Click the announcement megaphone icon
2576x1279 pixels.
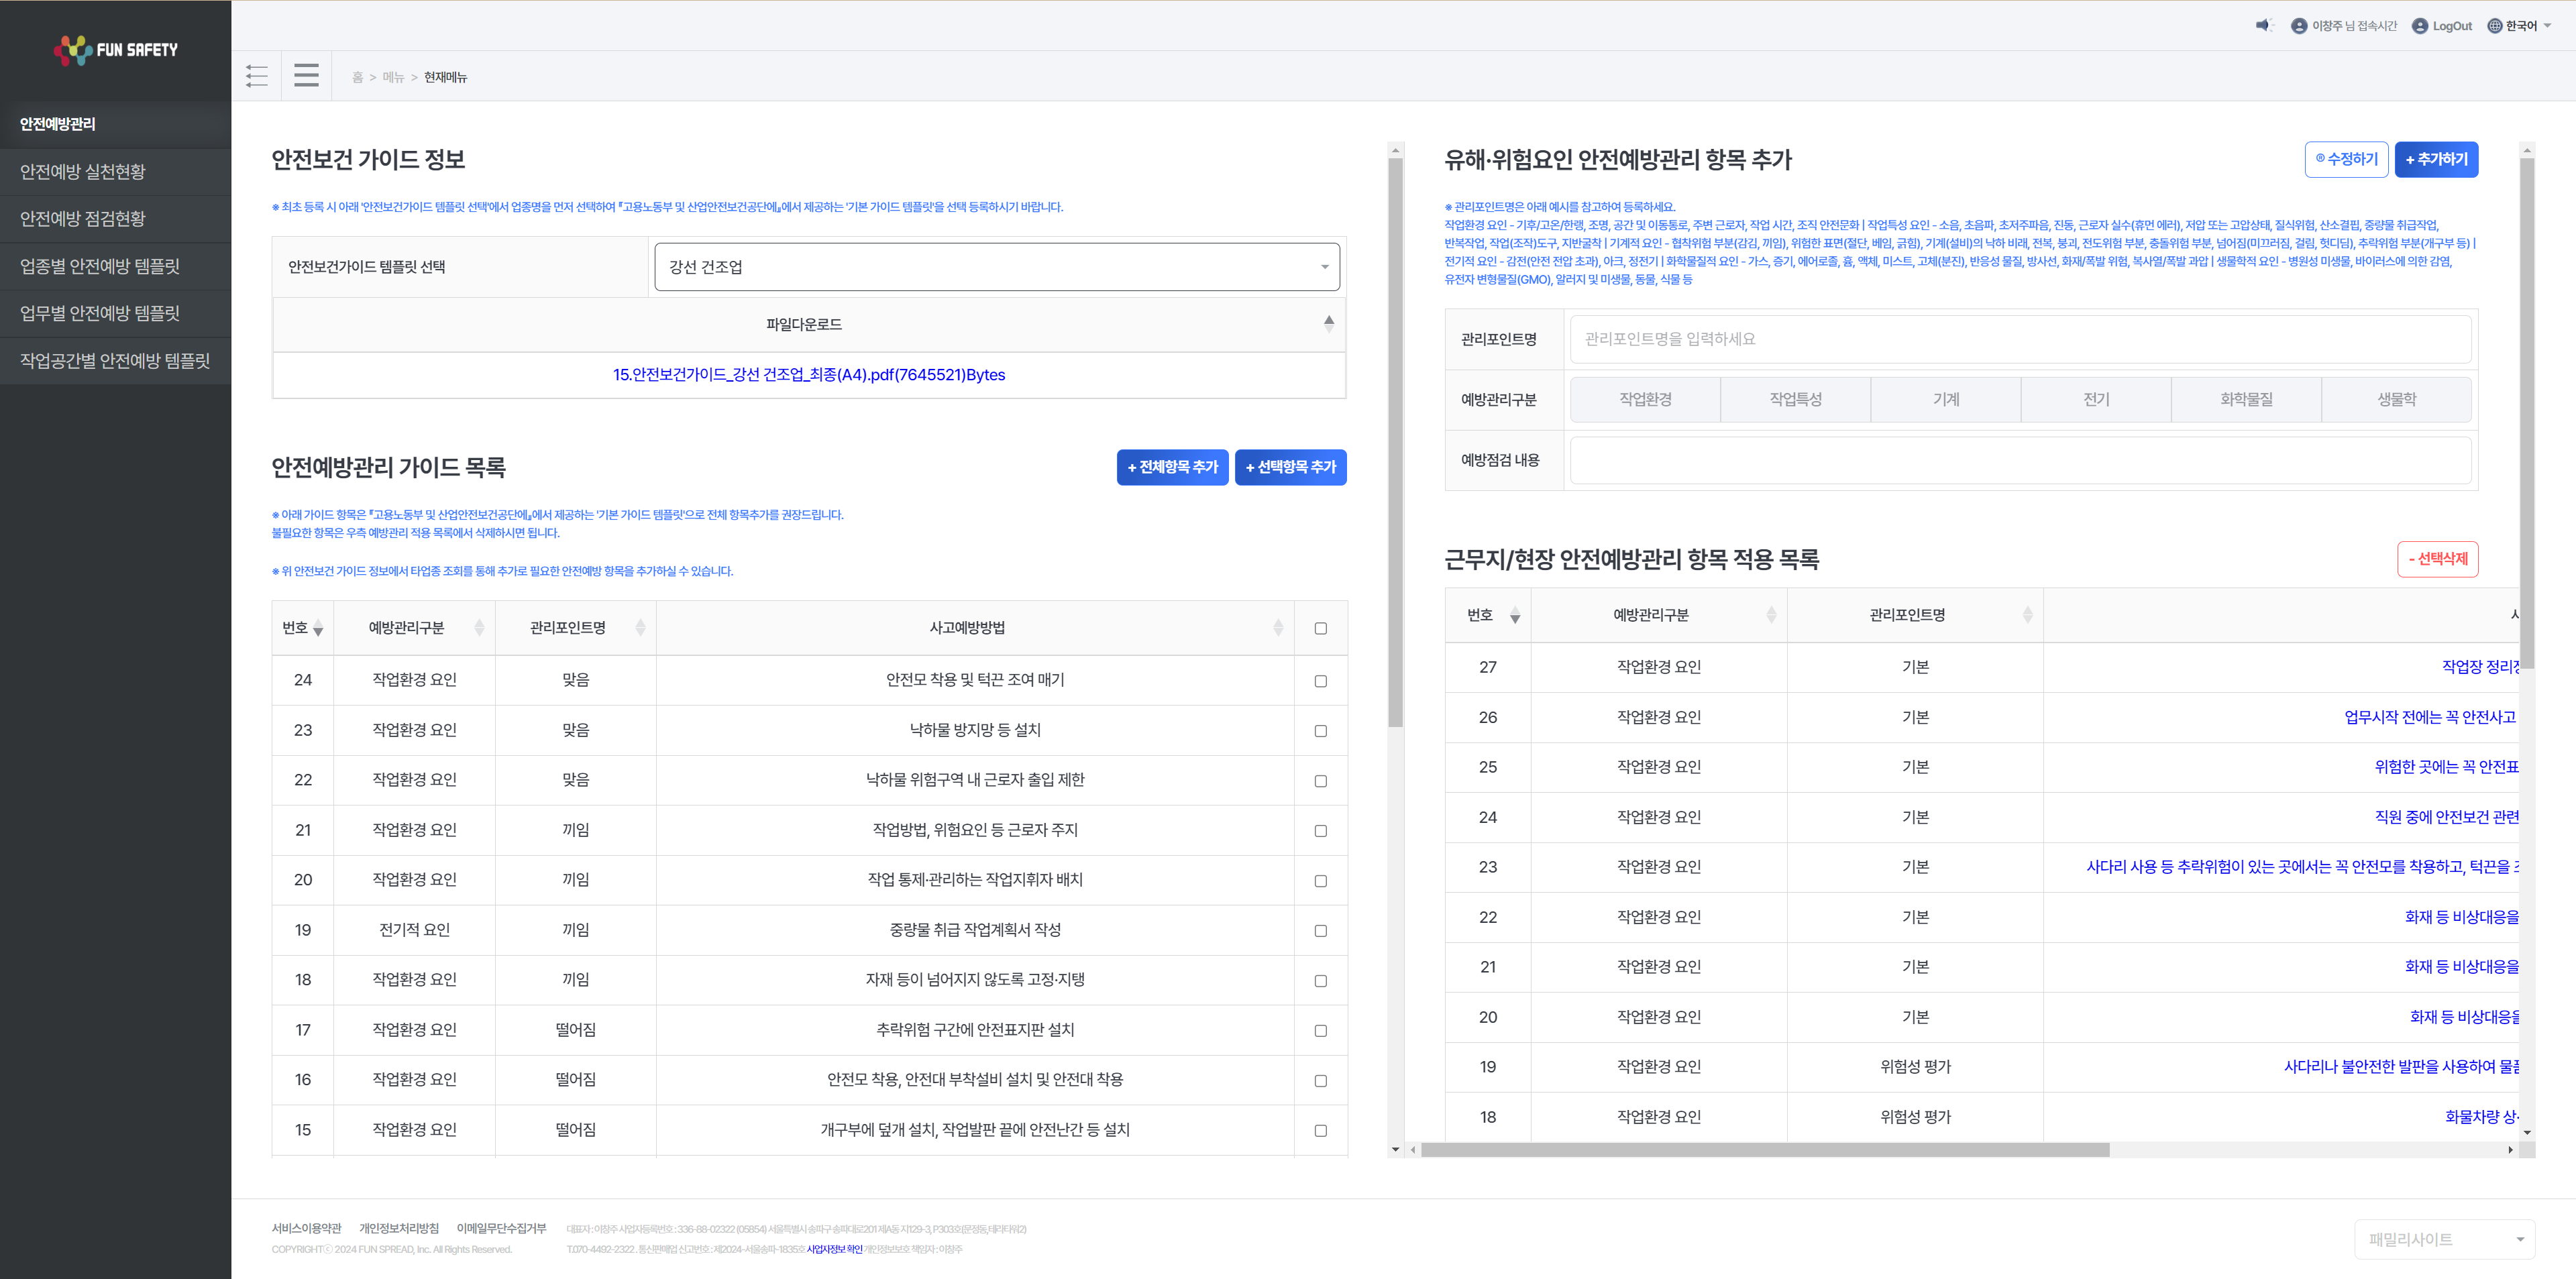[x=2264, y=26]
